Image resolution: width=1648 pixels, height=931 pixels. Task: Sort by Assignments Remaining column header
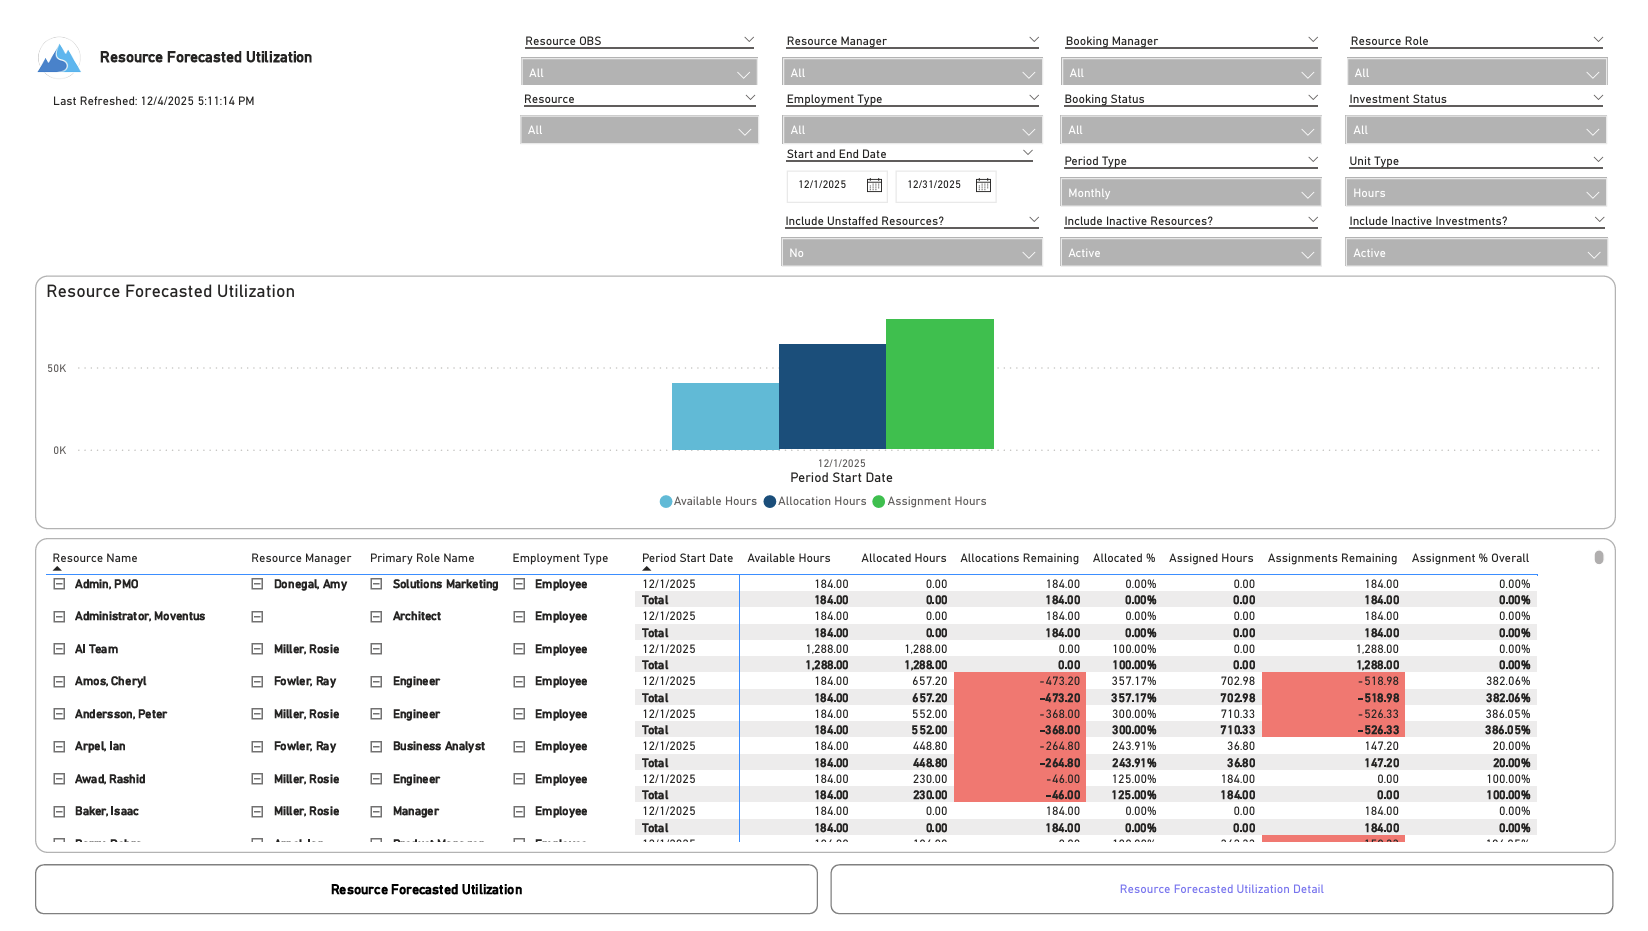pos(1331,558)
